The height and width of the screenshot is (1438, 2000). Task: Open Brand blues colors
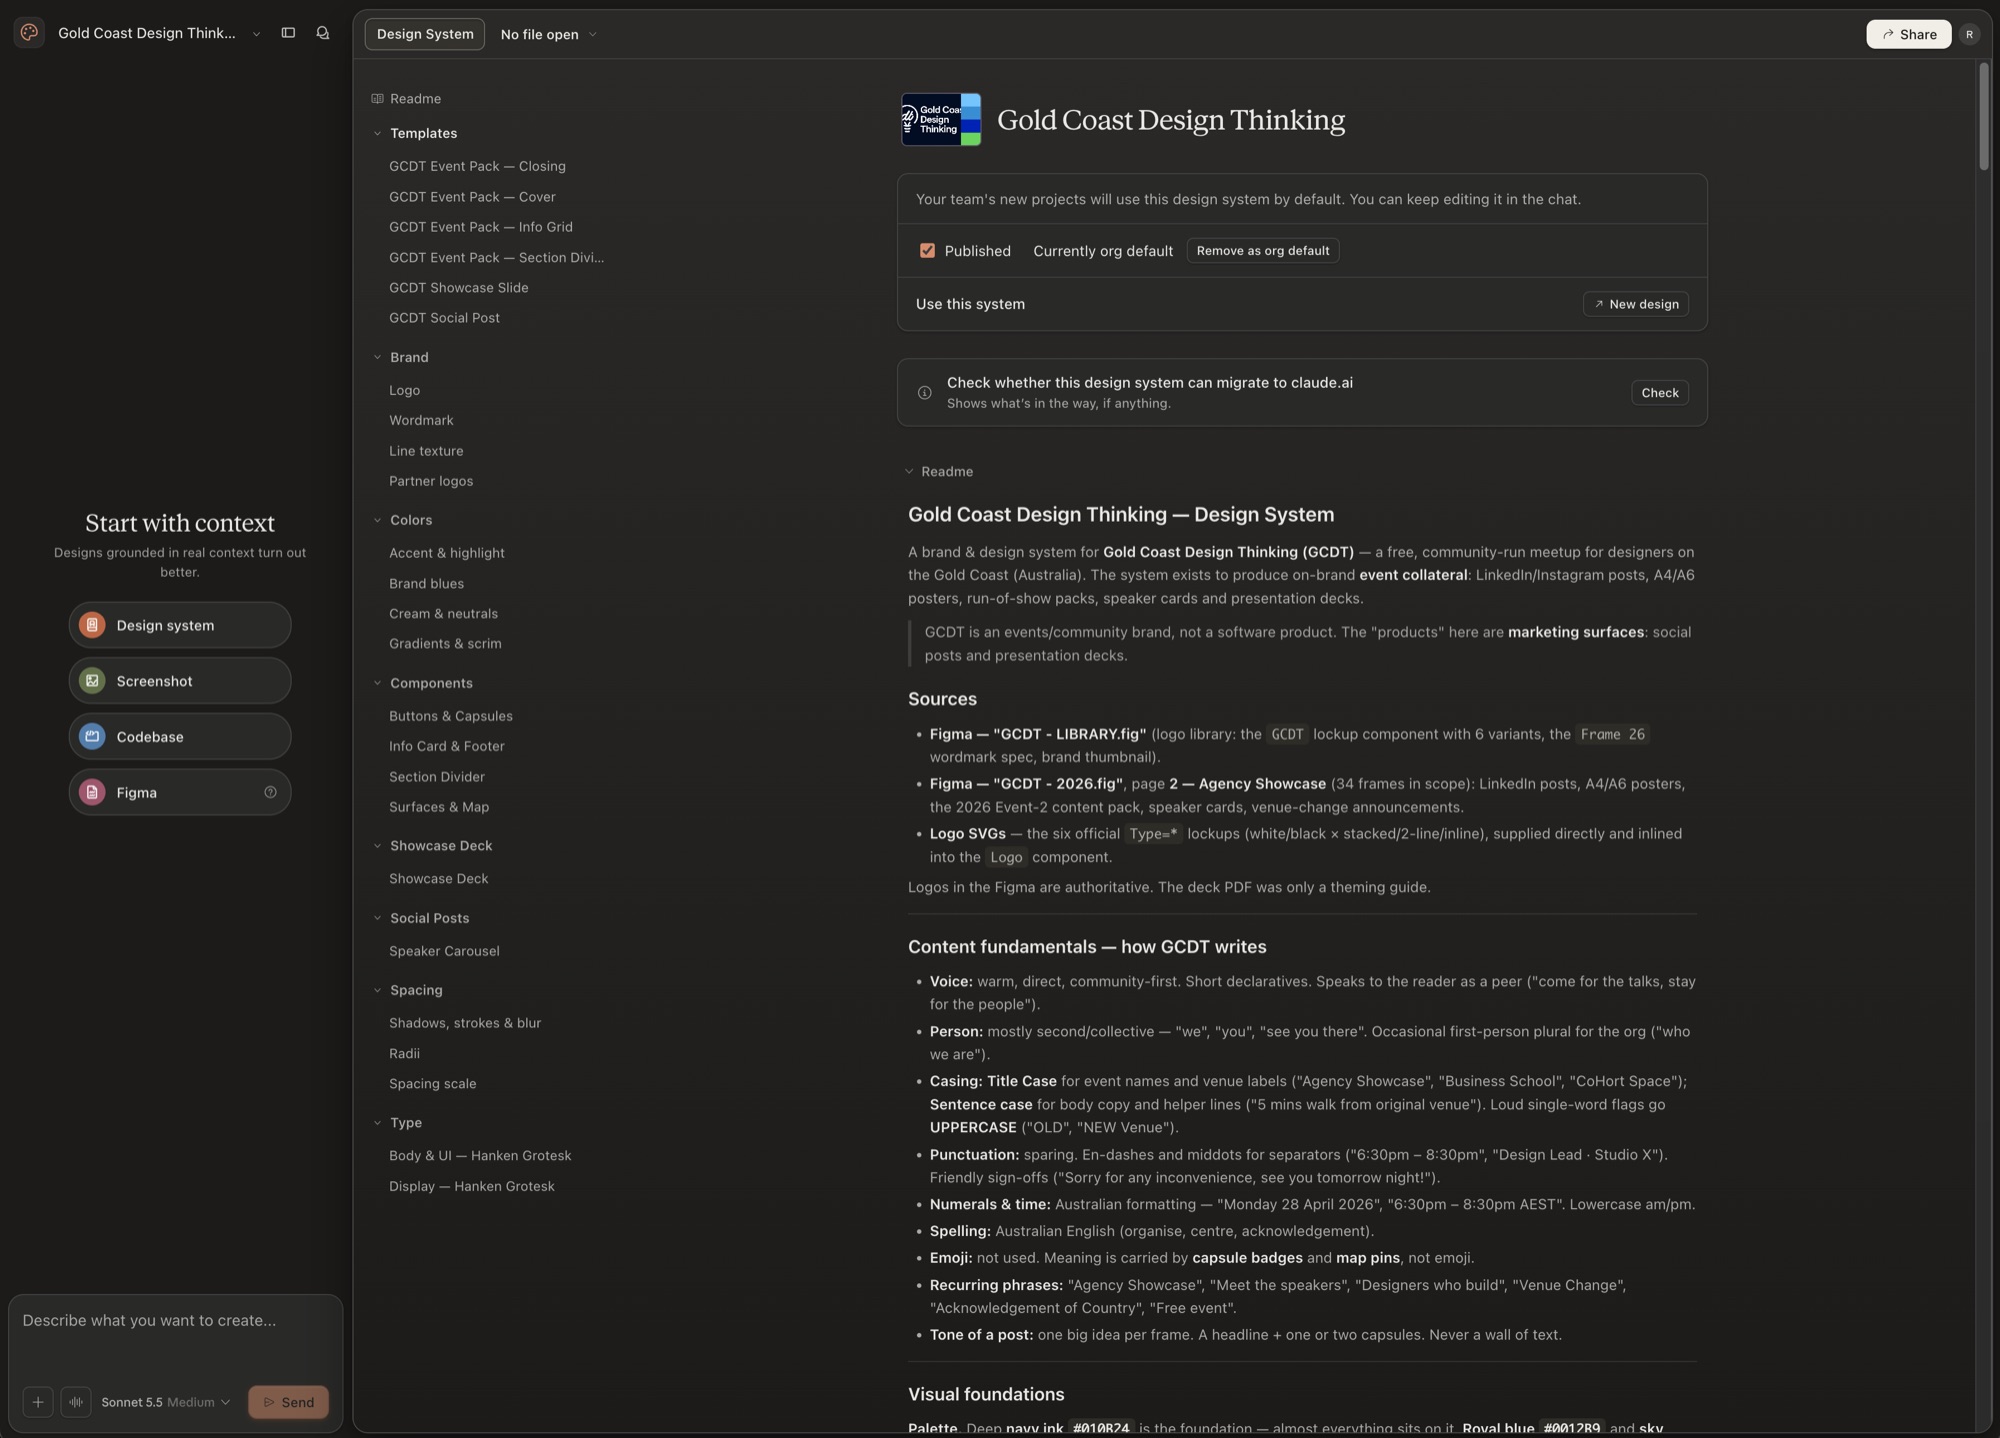[426, 584]
